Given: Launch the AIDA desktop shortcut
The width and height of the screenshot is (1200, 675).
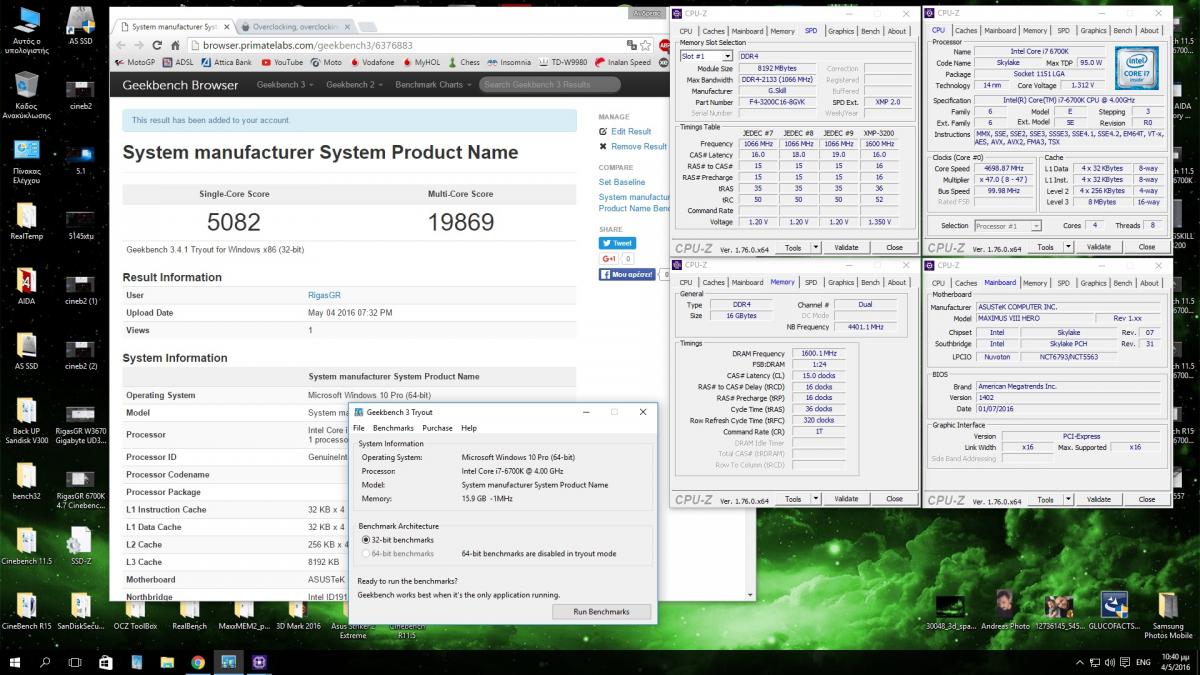Looking at the screenshot, I should click(x=27, y=287).
